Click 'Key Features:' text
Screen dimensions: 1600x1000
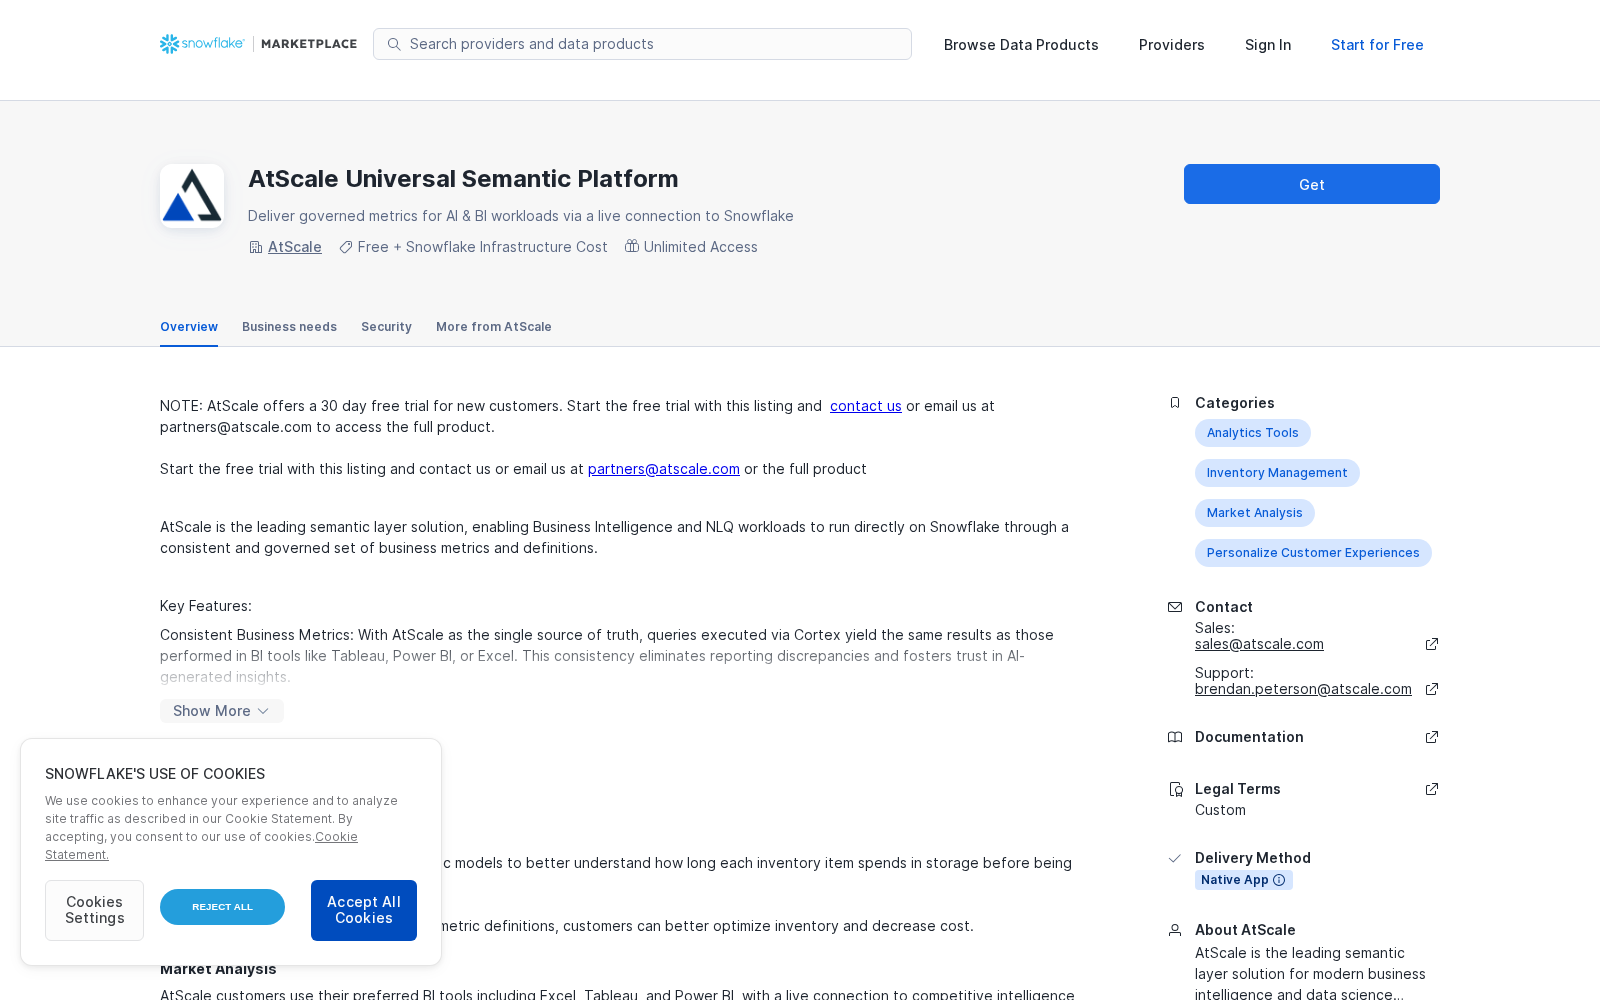[x=206, y=606]
